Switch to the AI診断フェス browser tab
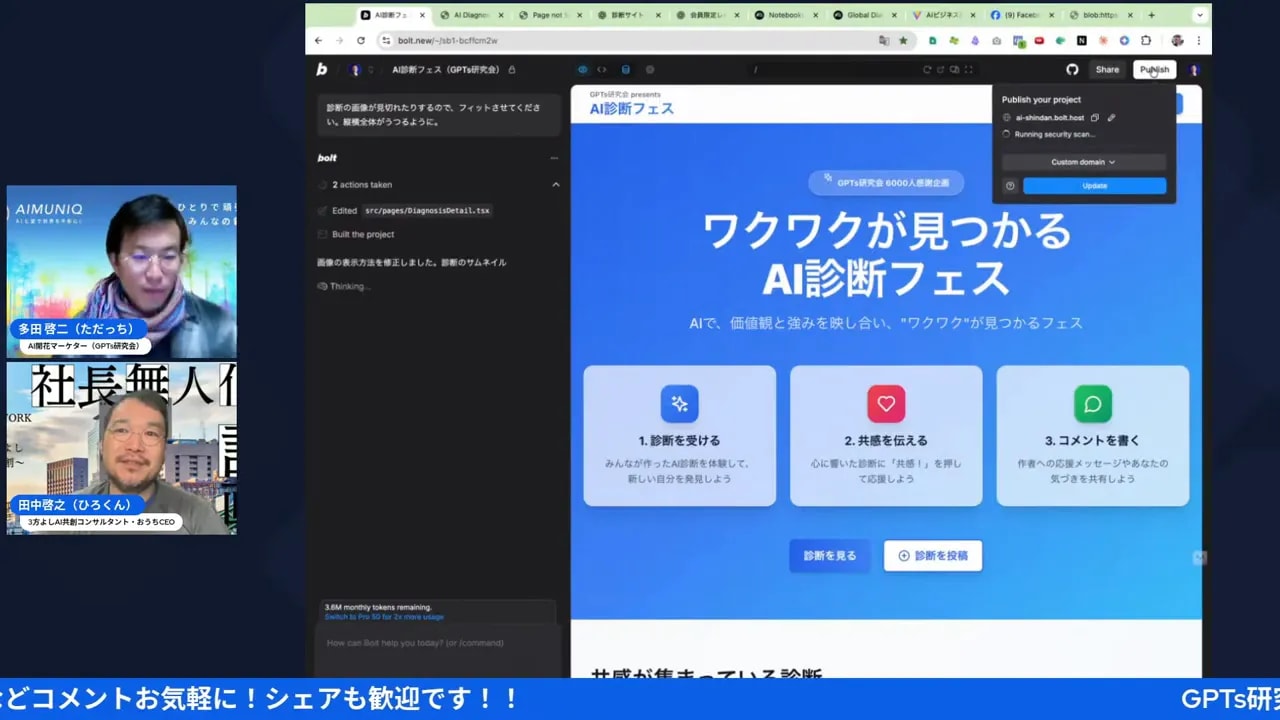1280x720 pixels. click(x=390, y=15)
